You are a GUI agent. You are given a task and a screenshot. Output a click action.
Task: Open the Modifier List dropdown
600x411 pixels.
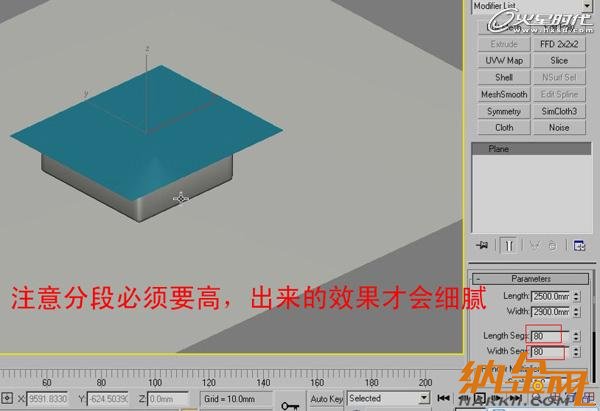(x=587, y=5)
